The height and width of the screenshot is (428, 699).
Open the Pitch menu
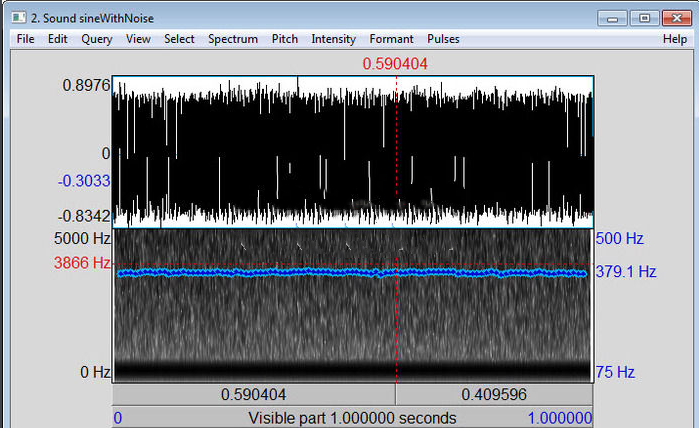click(x=285, y=39)
